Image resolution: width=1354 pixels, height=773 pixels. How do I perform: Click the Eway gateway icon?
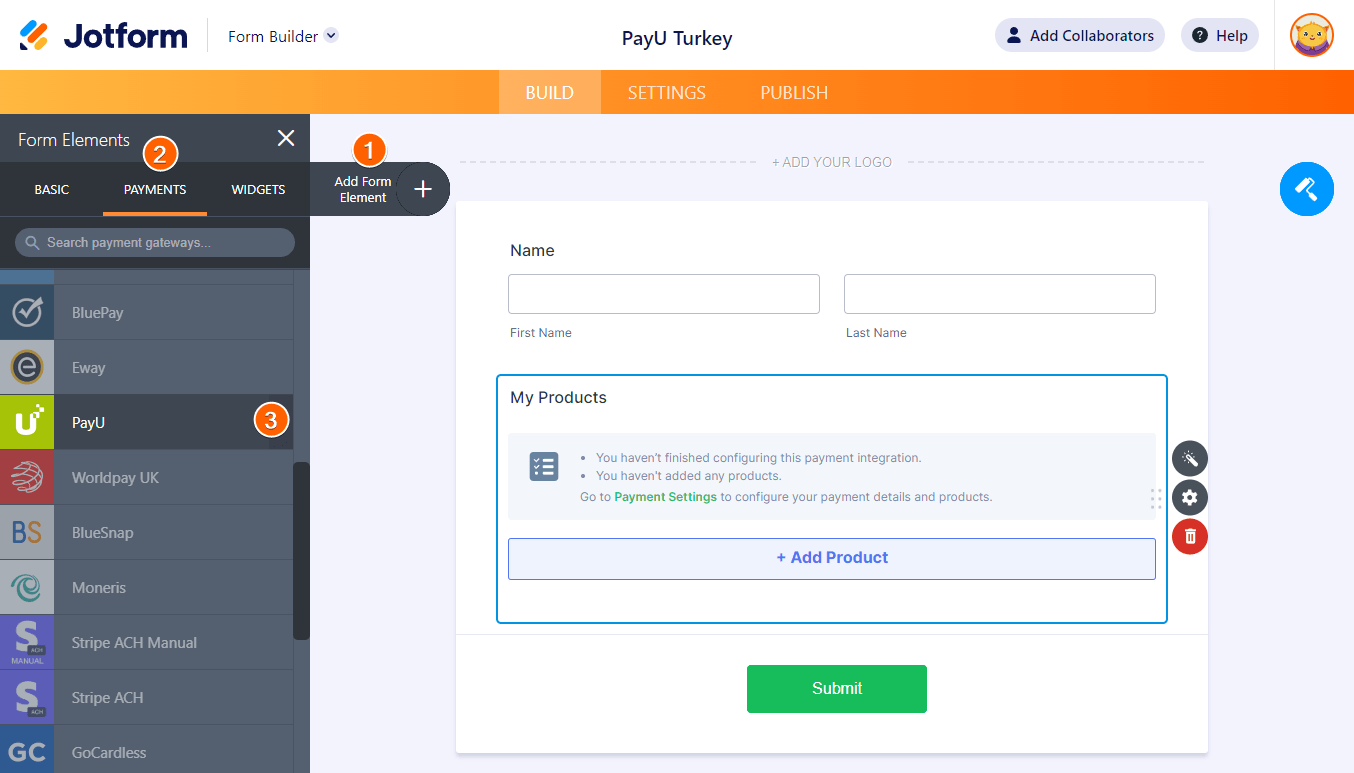[27, 367]
